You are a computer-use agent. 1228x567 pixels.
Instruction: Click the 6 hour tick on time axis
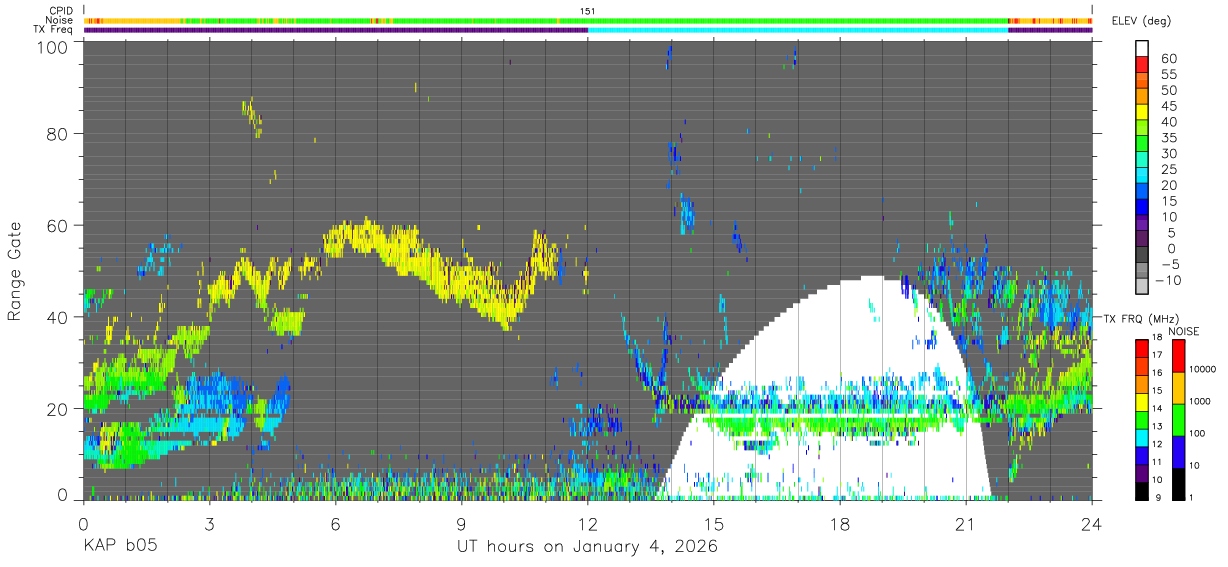coord(335,523)
